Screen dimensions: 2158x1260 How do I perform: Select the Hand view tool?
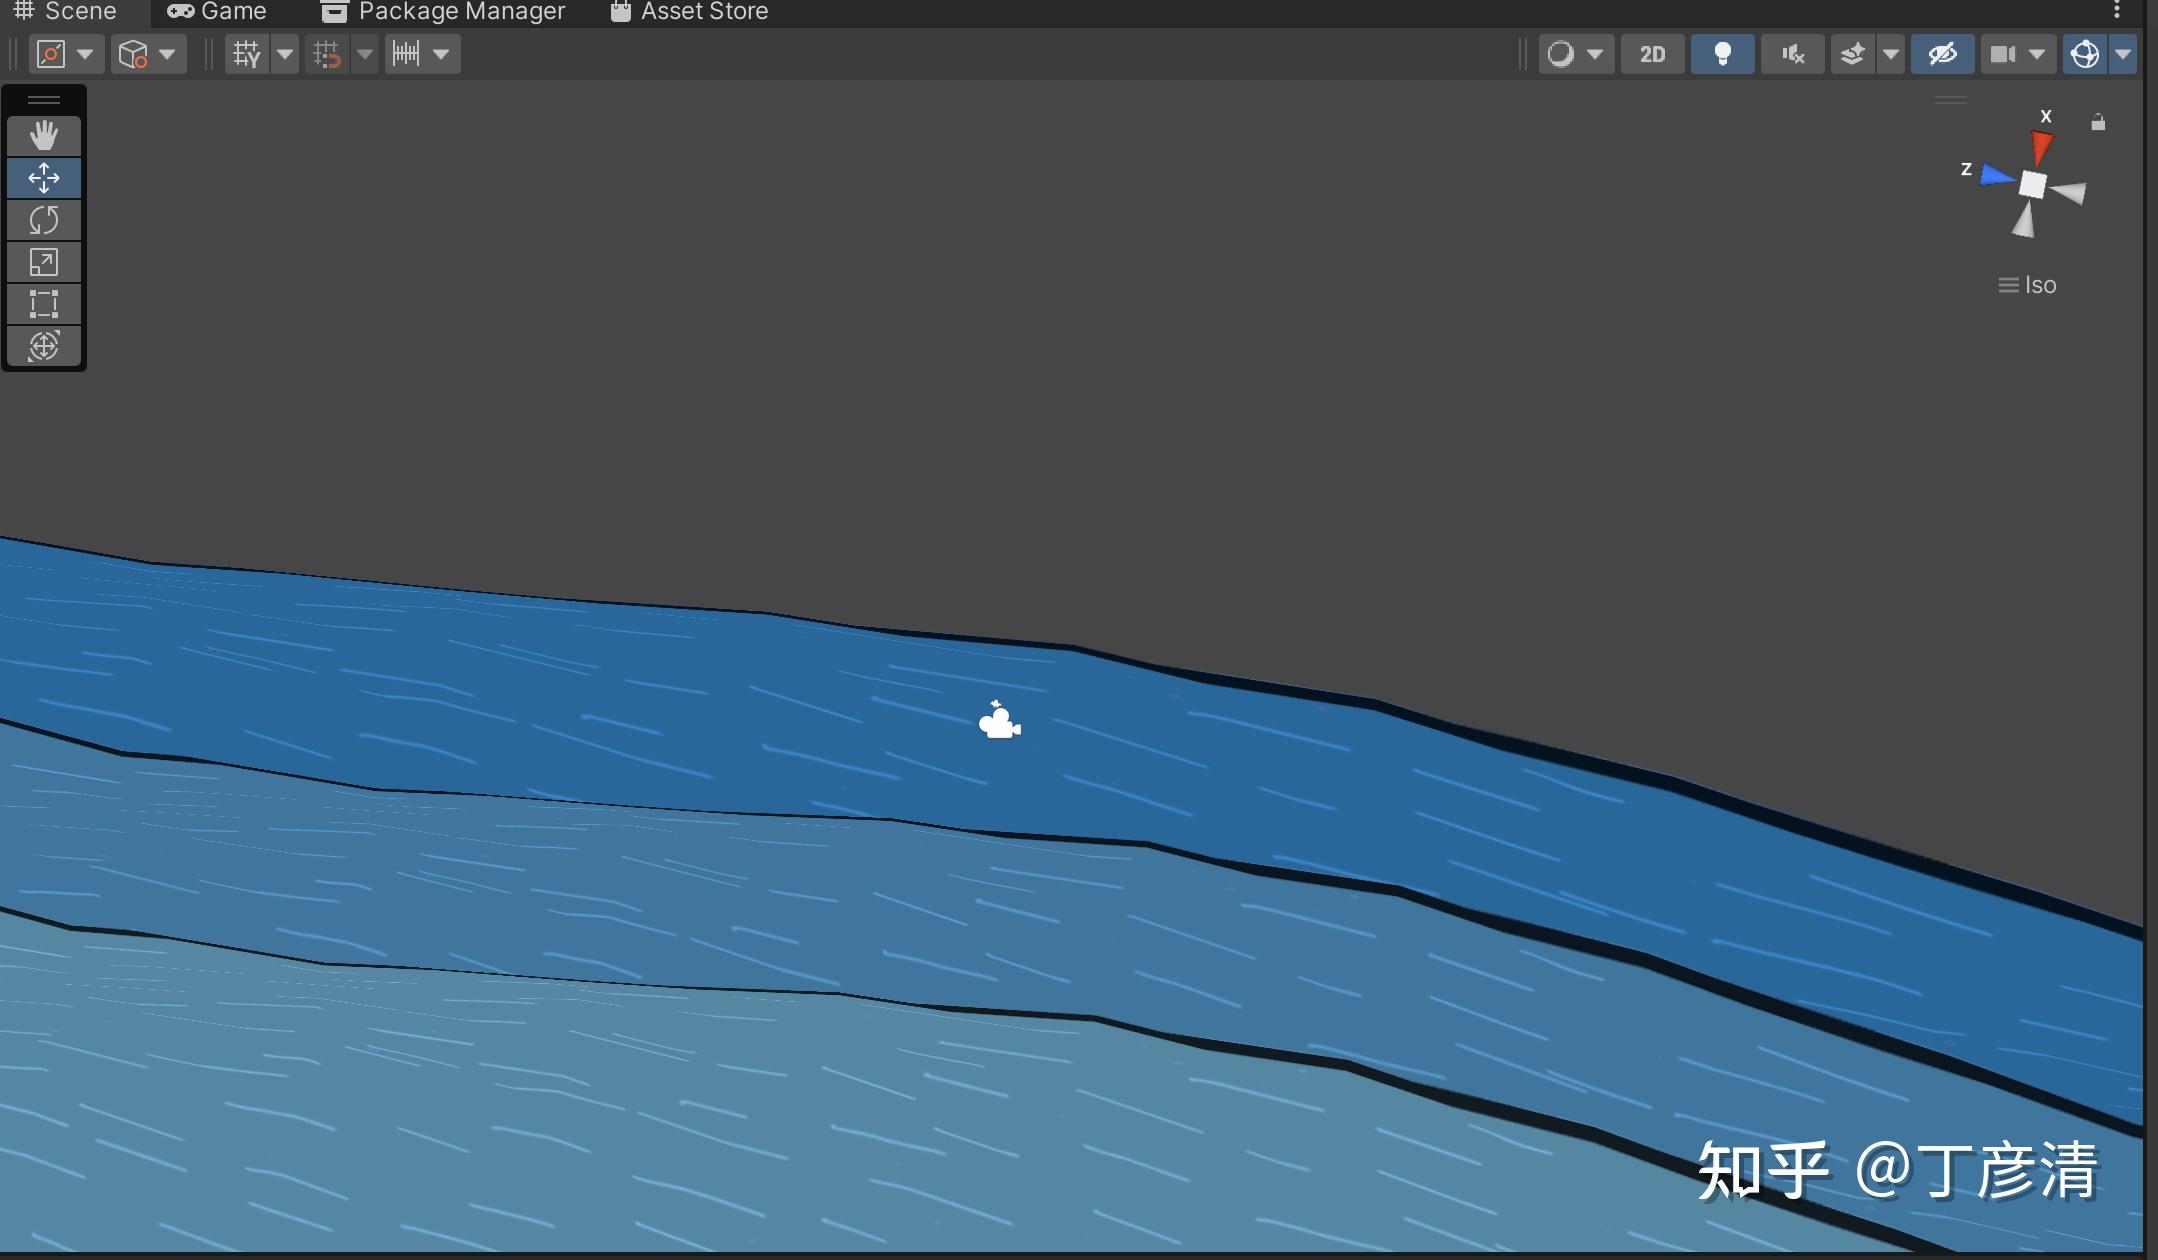point(45,136)
